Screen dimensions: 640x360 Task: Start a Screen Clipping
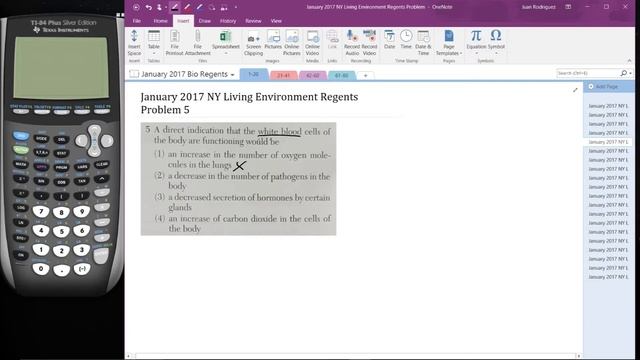click(253, 42)
